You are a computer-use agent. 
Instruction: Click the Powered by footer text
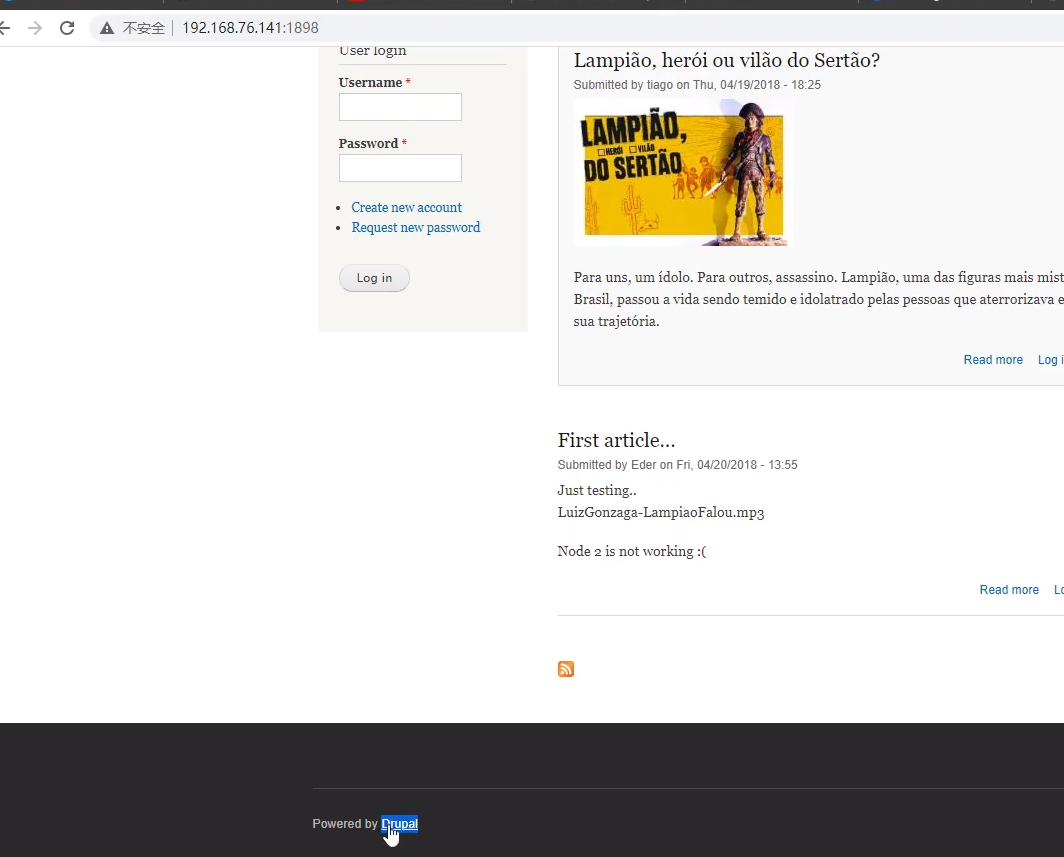click(x=345, y=824)
